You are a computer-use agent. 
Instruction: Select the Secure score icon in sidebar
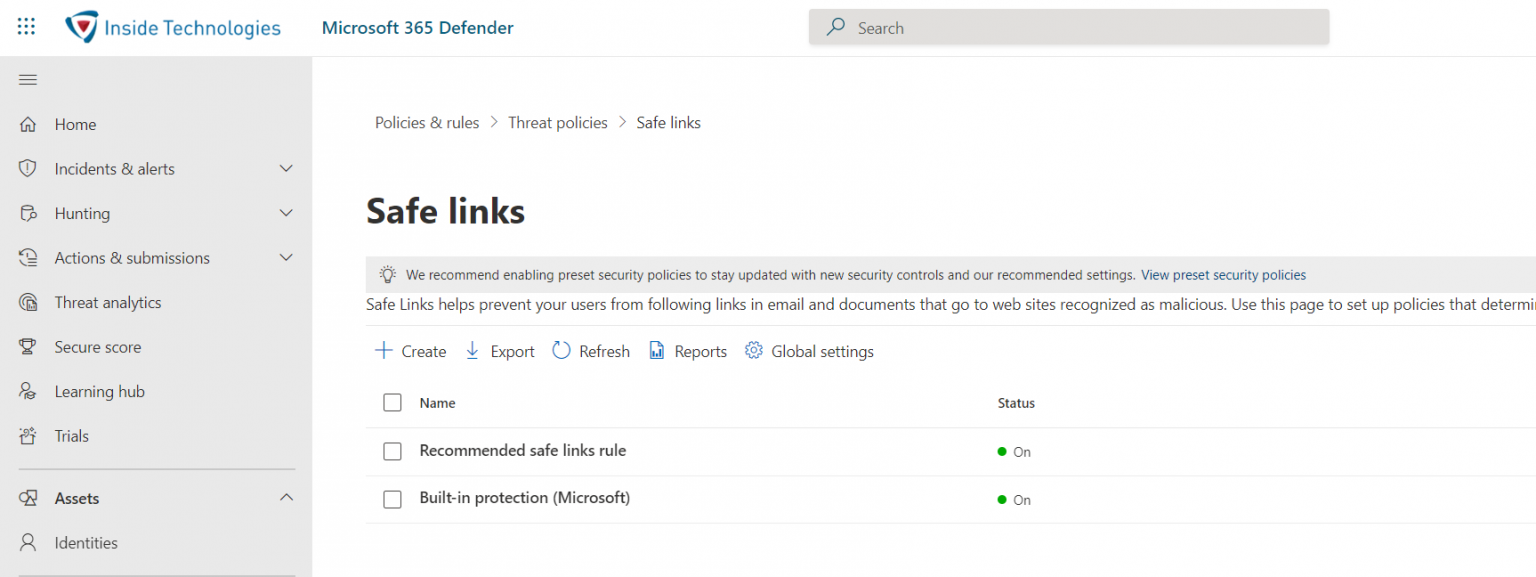coord(30,346)
